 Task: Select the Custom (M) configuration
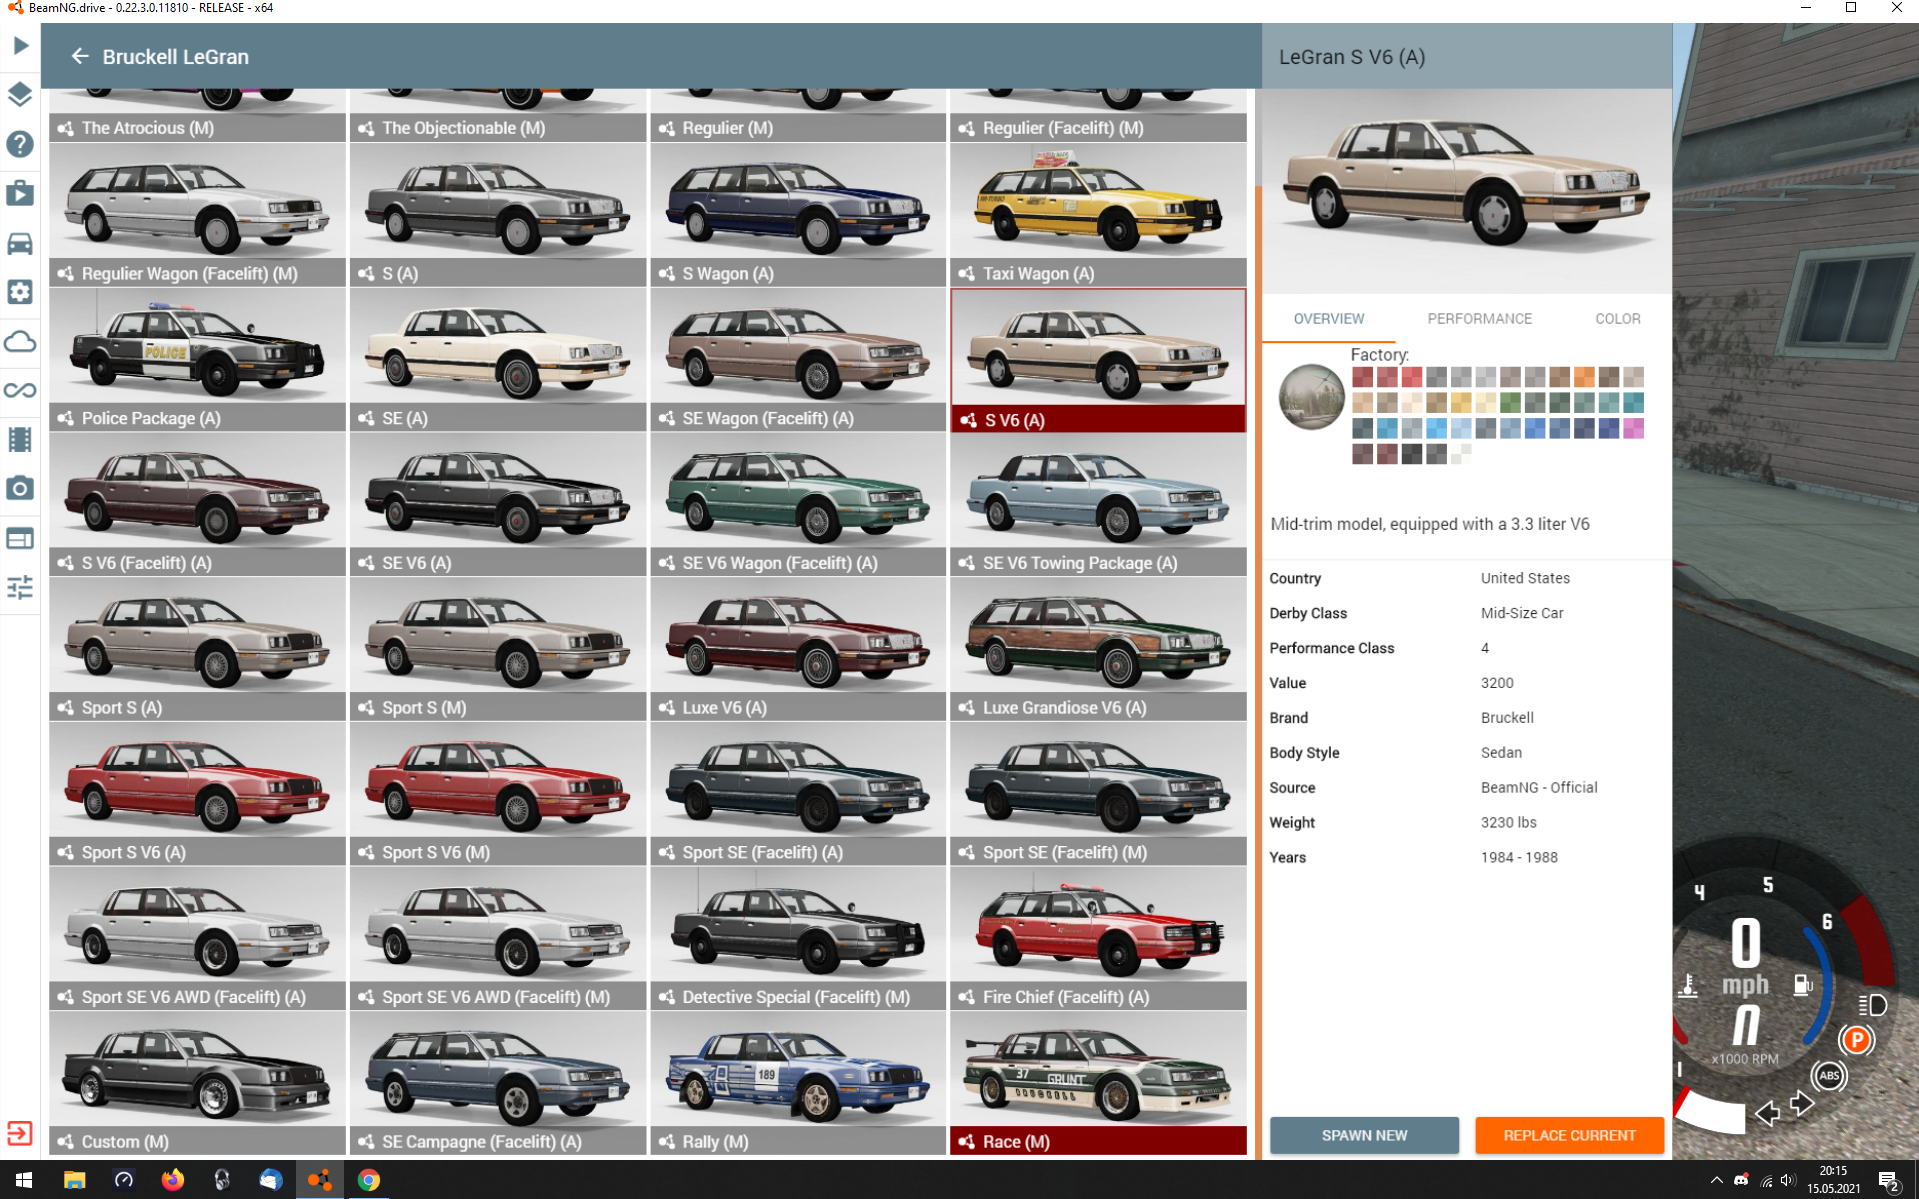(197, 1083)
